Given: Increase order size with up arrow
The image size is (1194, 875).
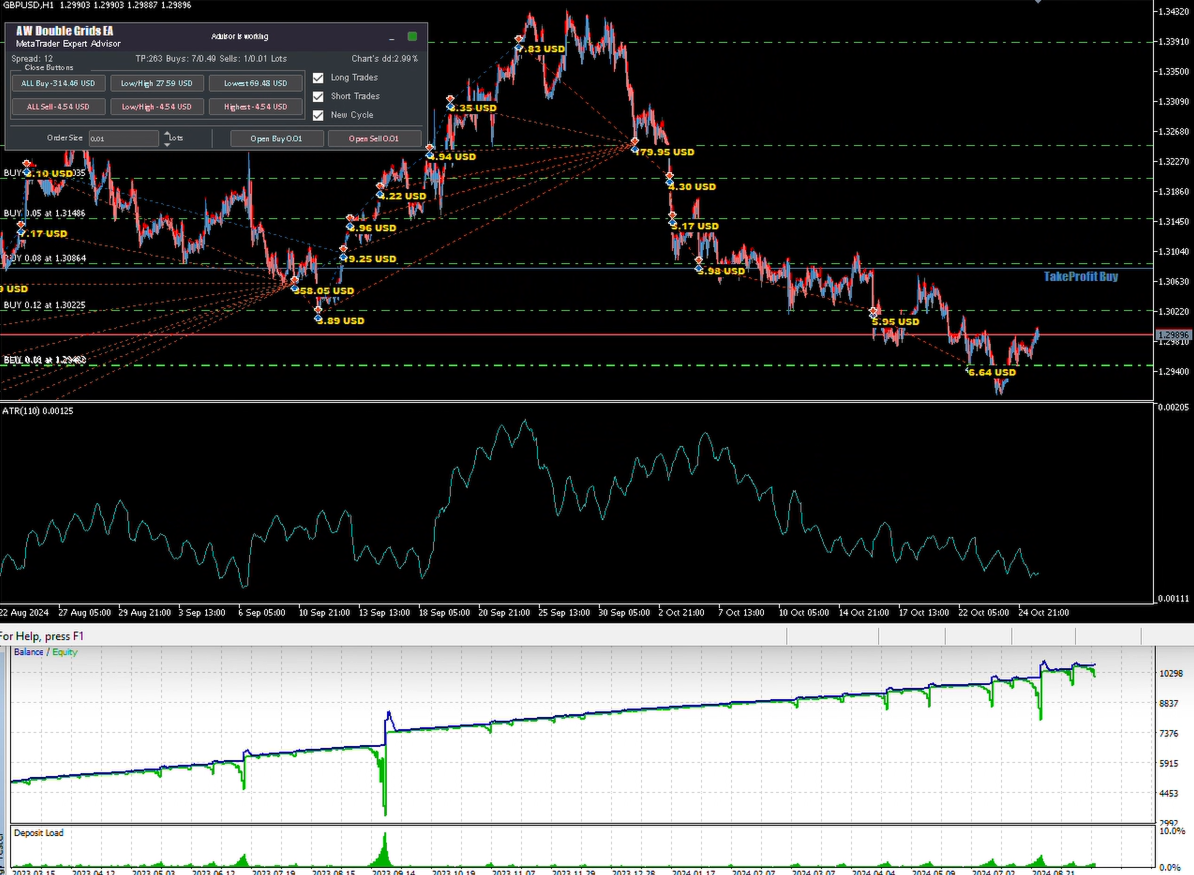Looking at the screenshot, I should tap(168, 134).
